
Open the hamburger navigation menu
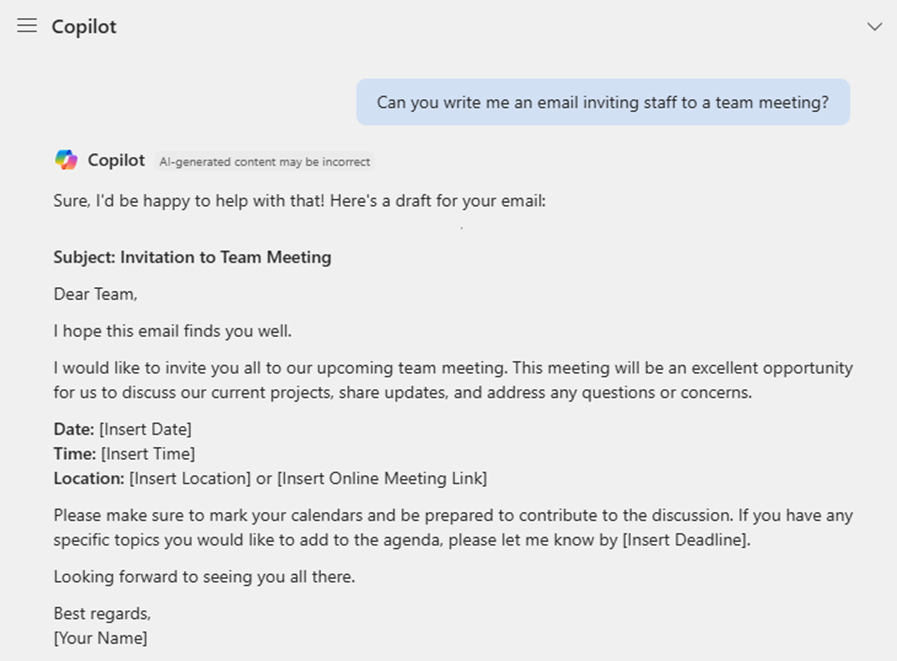pyautogui.click(x=27, y=26)
